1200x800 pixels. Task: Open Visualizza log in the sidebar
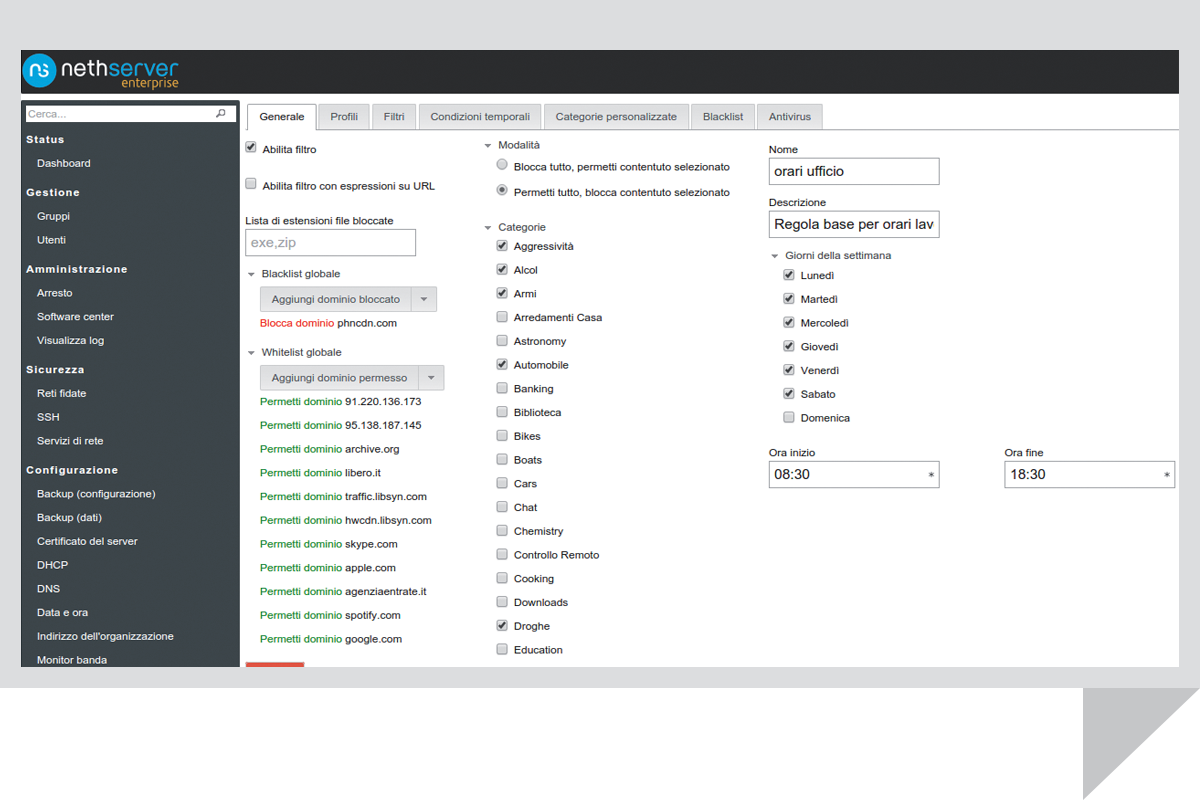70,341
